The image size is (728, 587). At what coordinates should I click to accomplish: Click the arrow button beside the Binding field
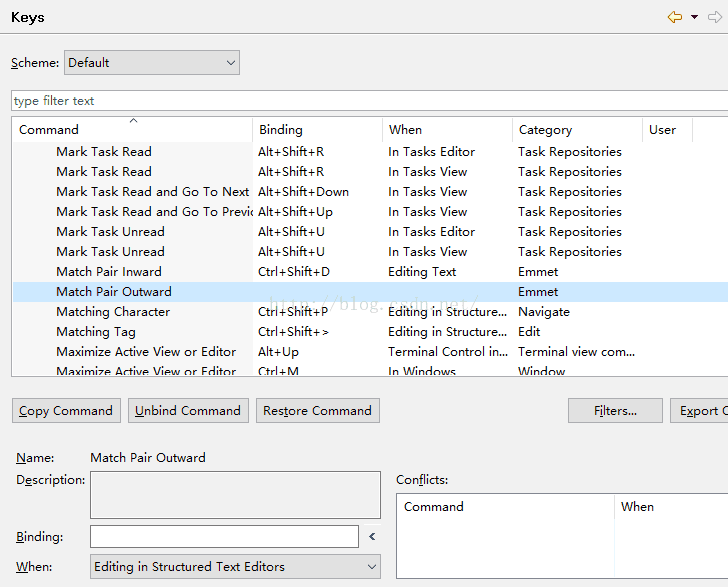coord(372,537)
